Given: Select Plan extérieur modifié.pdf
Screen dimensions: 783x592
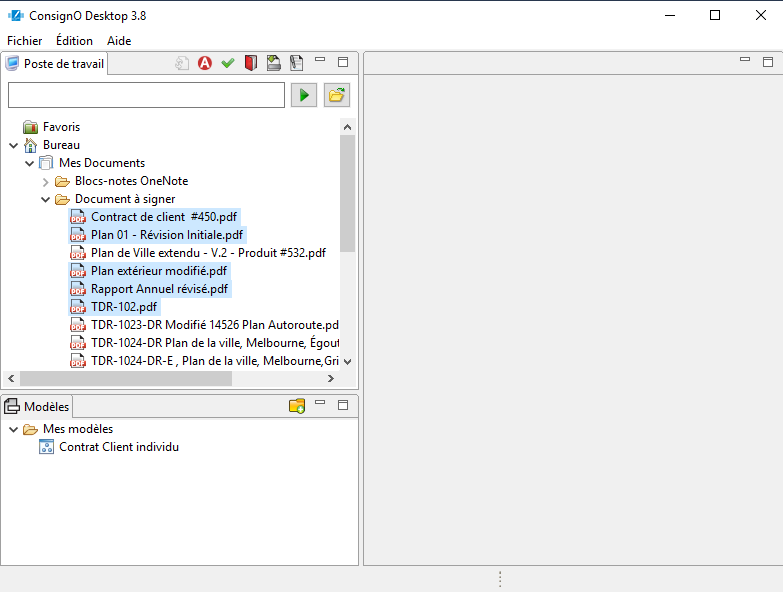Looking at the screenshot, I should (x=159, y=271).
